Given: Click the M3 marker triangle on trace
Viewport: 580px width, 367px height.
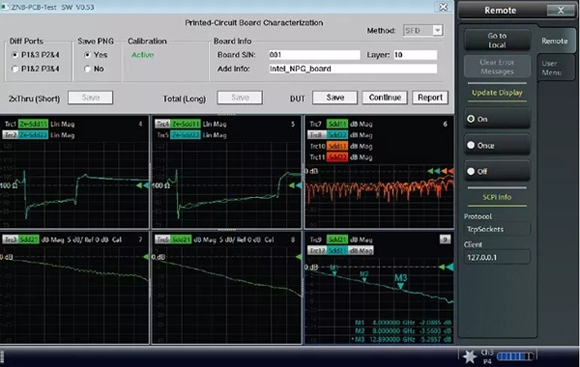Looking at the screenshot, I should pos(400,286).
